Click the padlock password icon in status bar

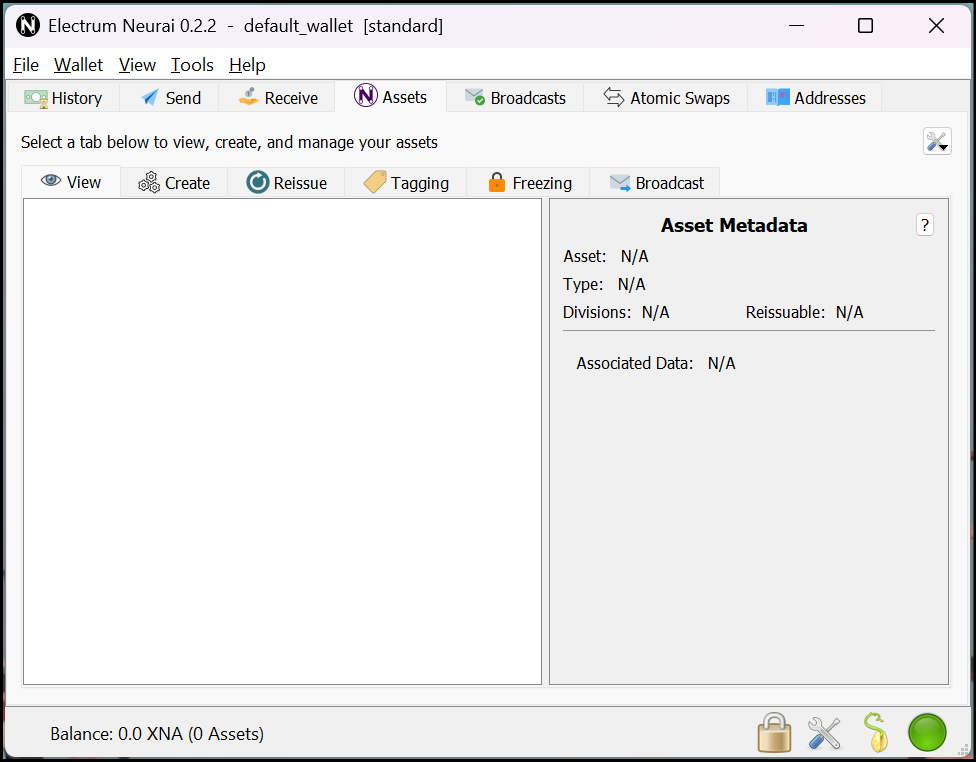(774, 733)
